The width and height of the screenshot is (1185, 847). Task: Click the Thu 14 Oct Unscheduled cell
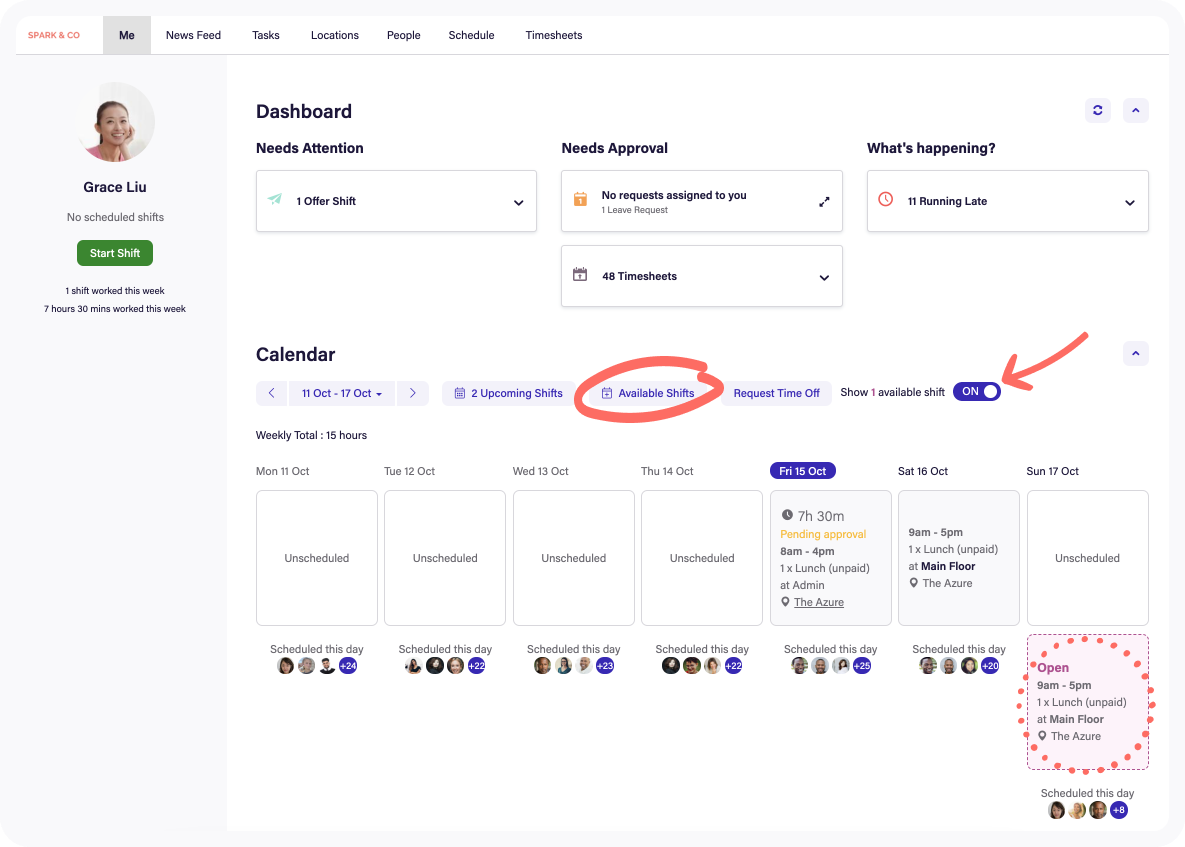[702, 558]
